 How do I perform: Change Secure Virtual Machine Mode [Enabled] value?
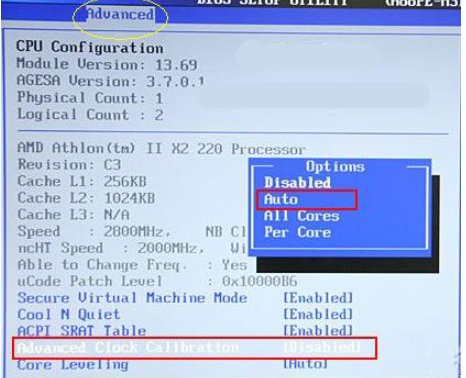coord(318,298)
